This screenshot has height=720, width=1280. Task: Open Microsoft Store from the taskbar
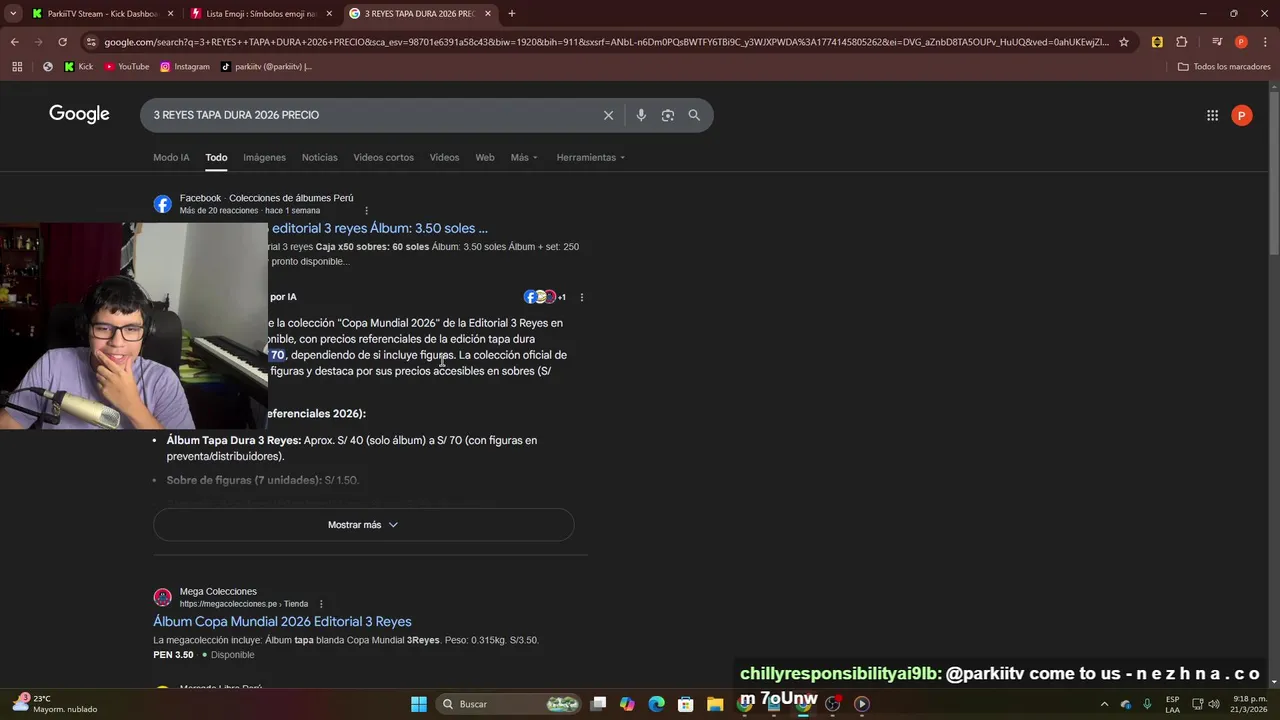(x=685, y=704)
